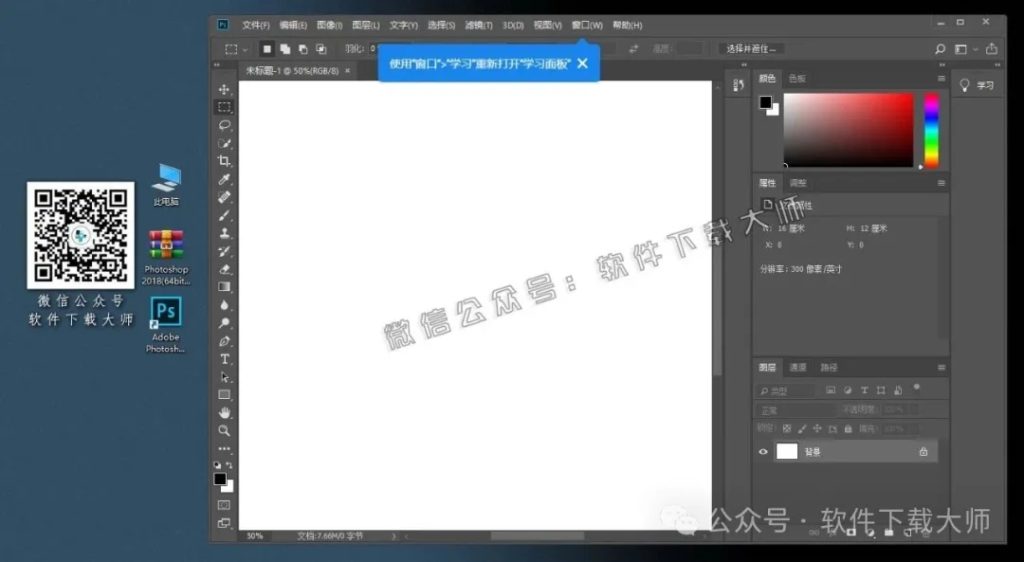Select the Path Selection tool
Image resolution: width=1024 pixels, height=562 pixels.
(224, 377)
